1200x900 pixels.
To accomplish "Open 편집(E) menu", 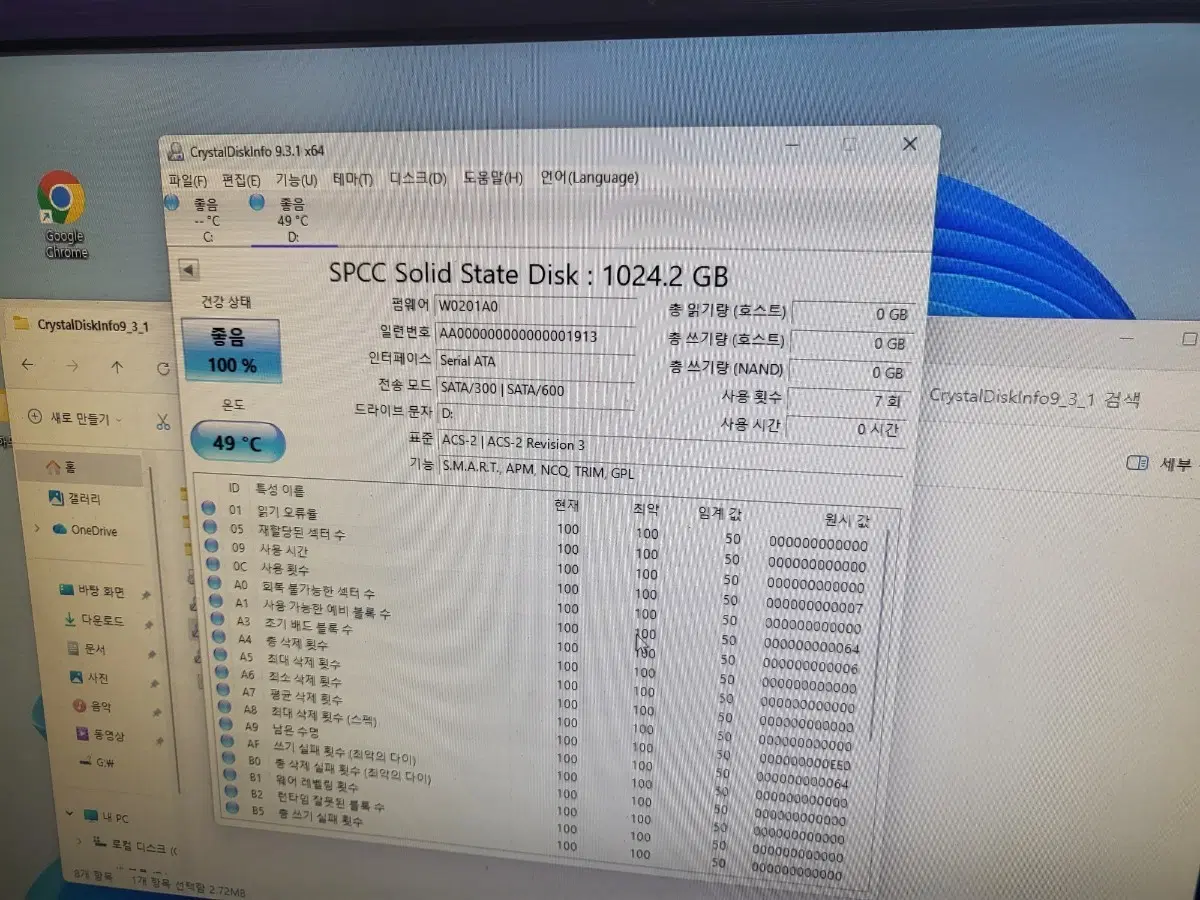I will pyautogui.click(x=241, y=181).
